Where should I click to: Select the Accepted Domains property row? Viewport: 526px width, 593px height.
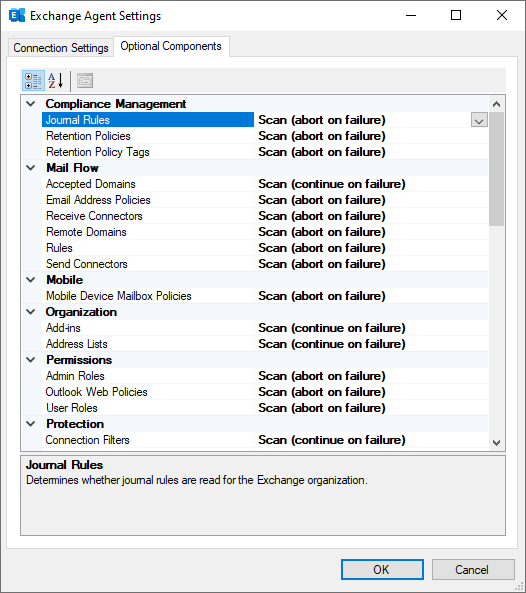click(x=265, y=184)
